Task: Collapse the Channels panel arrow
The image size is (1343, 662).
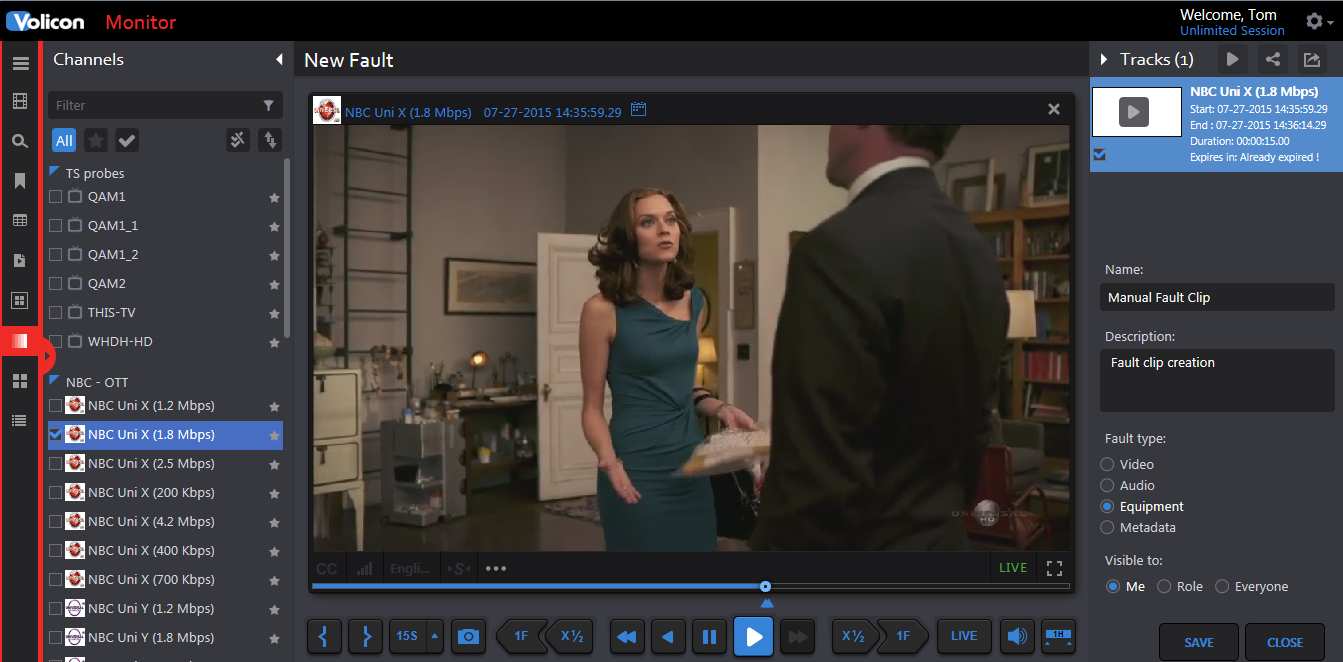Action: (279, 60)
